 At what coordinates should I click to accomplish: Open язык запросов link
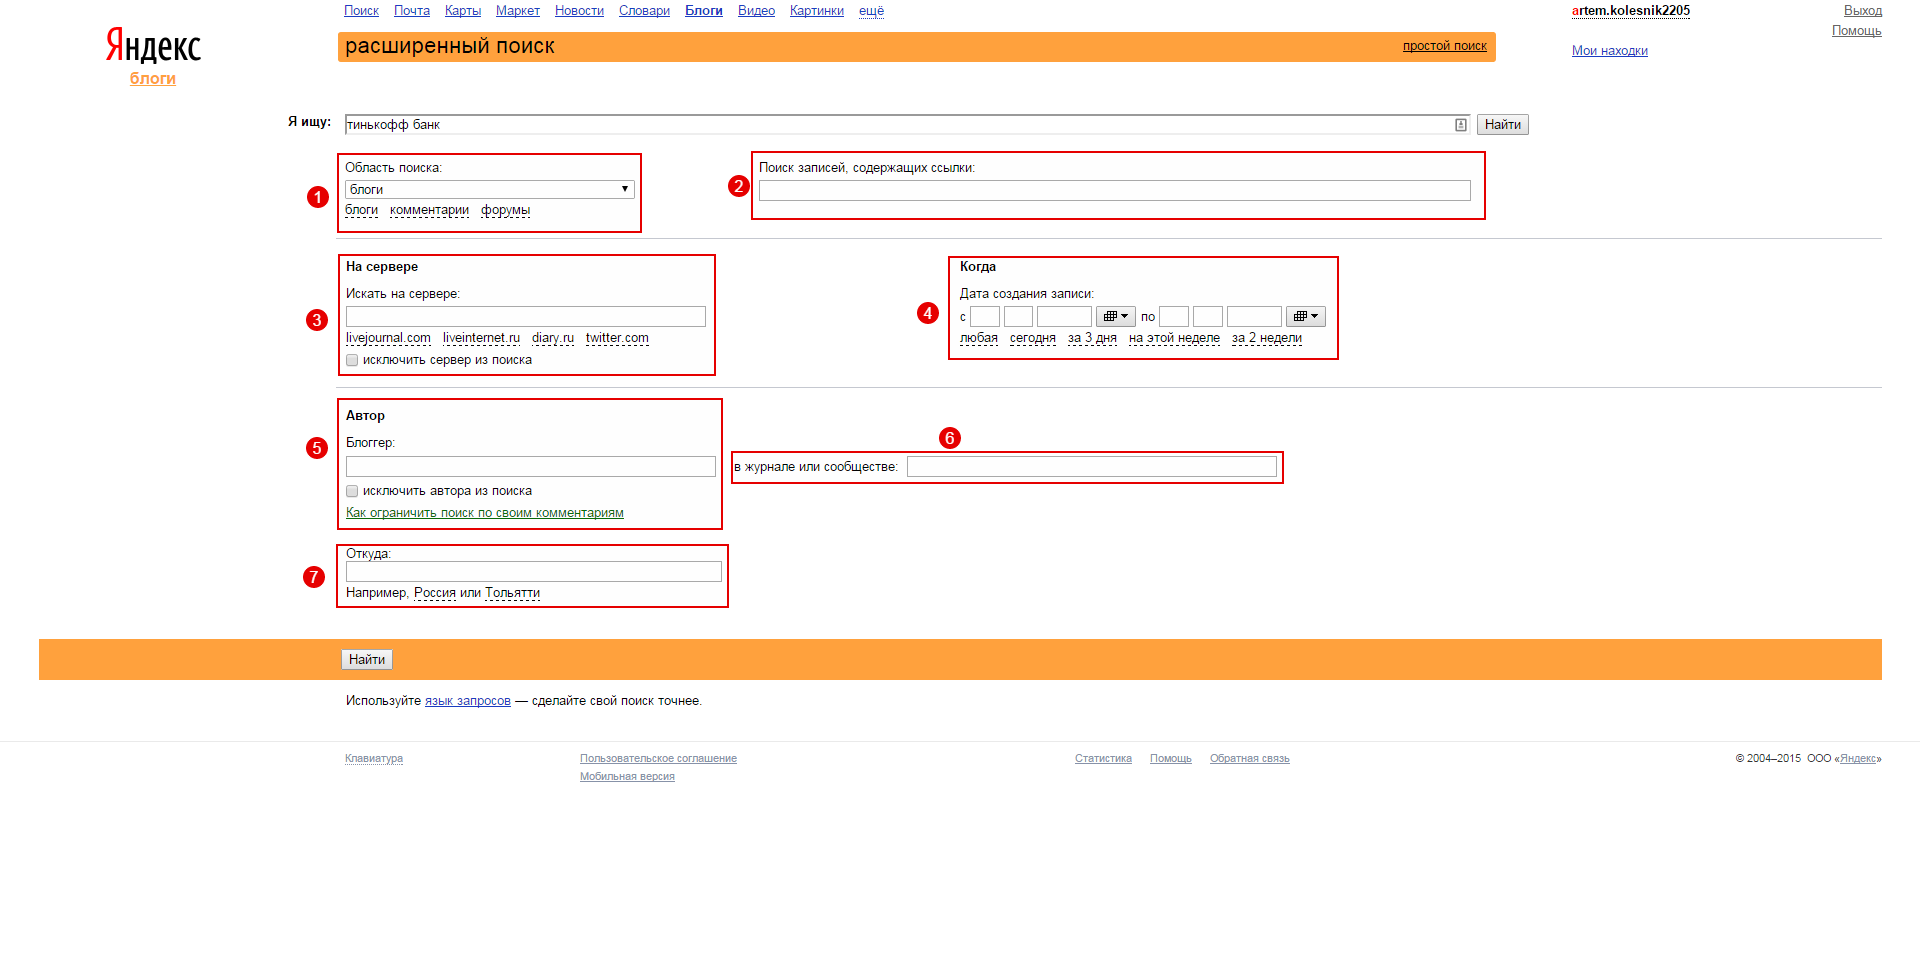(468, 701)
